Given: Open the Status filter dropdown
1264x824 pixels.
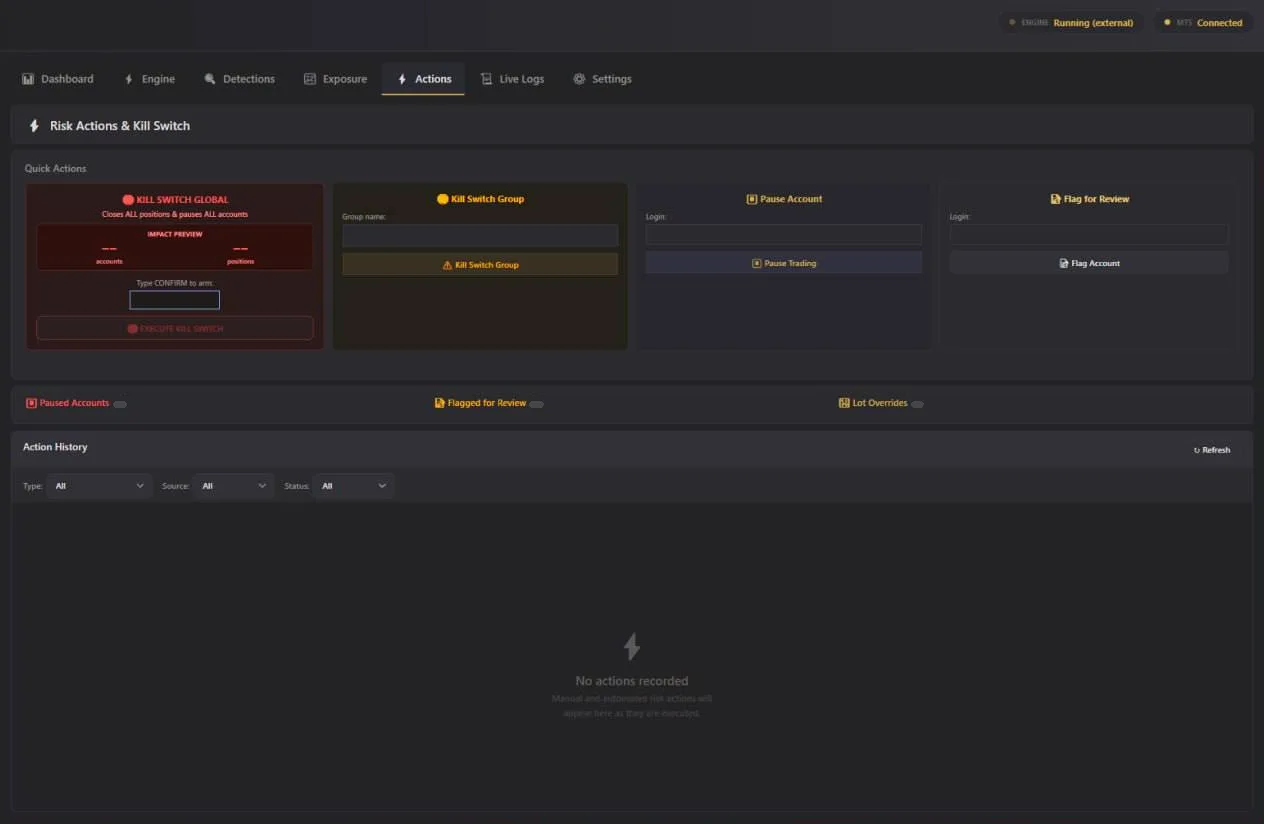Looking at the screenshot, I should (x=354, y=486).
